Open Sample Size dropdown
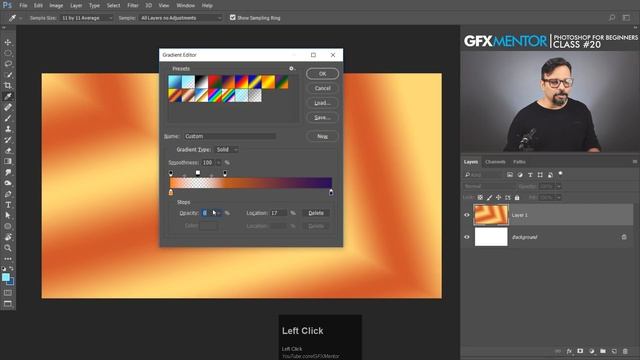 tap(87, 18)
